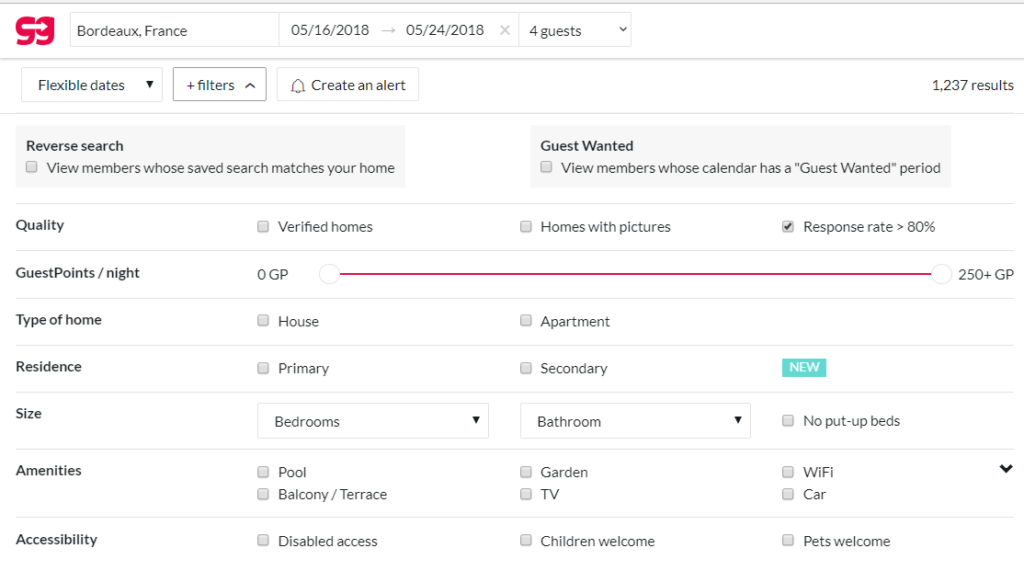The image size is (1024, 571).
Task: Uncheck Response rate > 80% filter
Action: coord(788,227)
